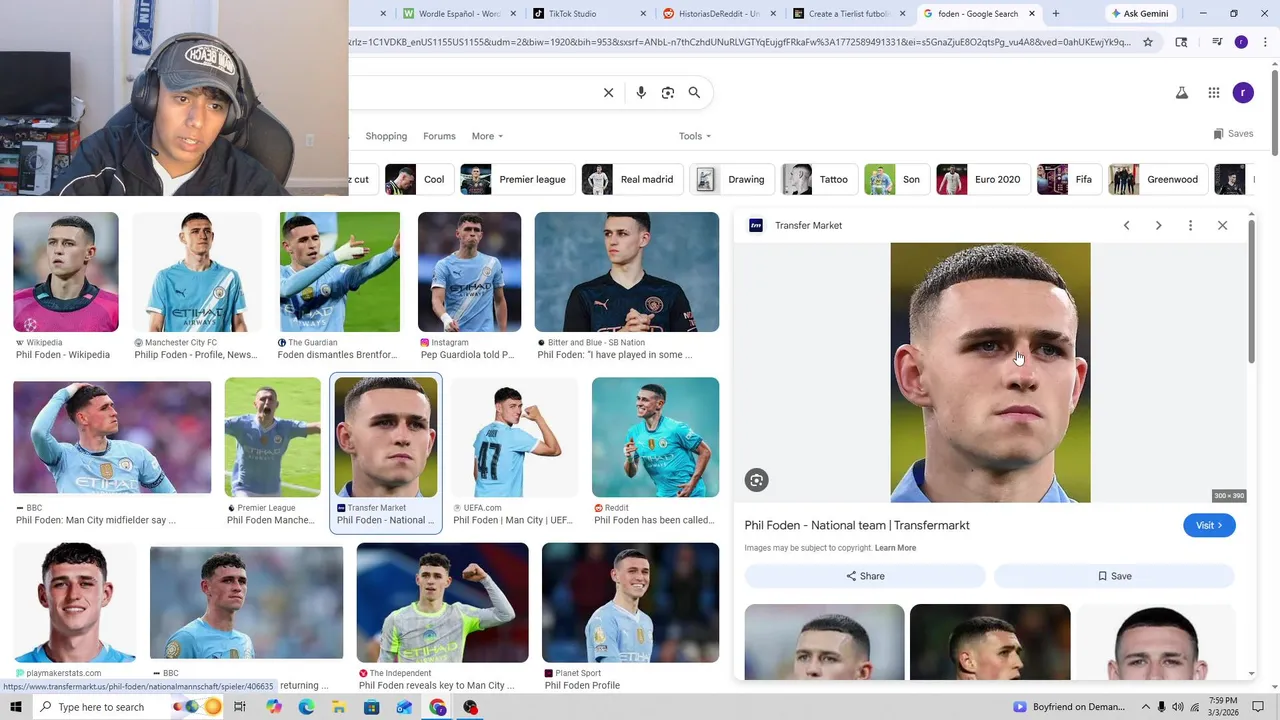The image size is (1280, 720).
Task: Show previous image in preview panel
Action: (1126, 226)
